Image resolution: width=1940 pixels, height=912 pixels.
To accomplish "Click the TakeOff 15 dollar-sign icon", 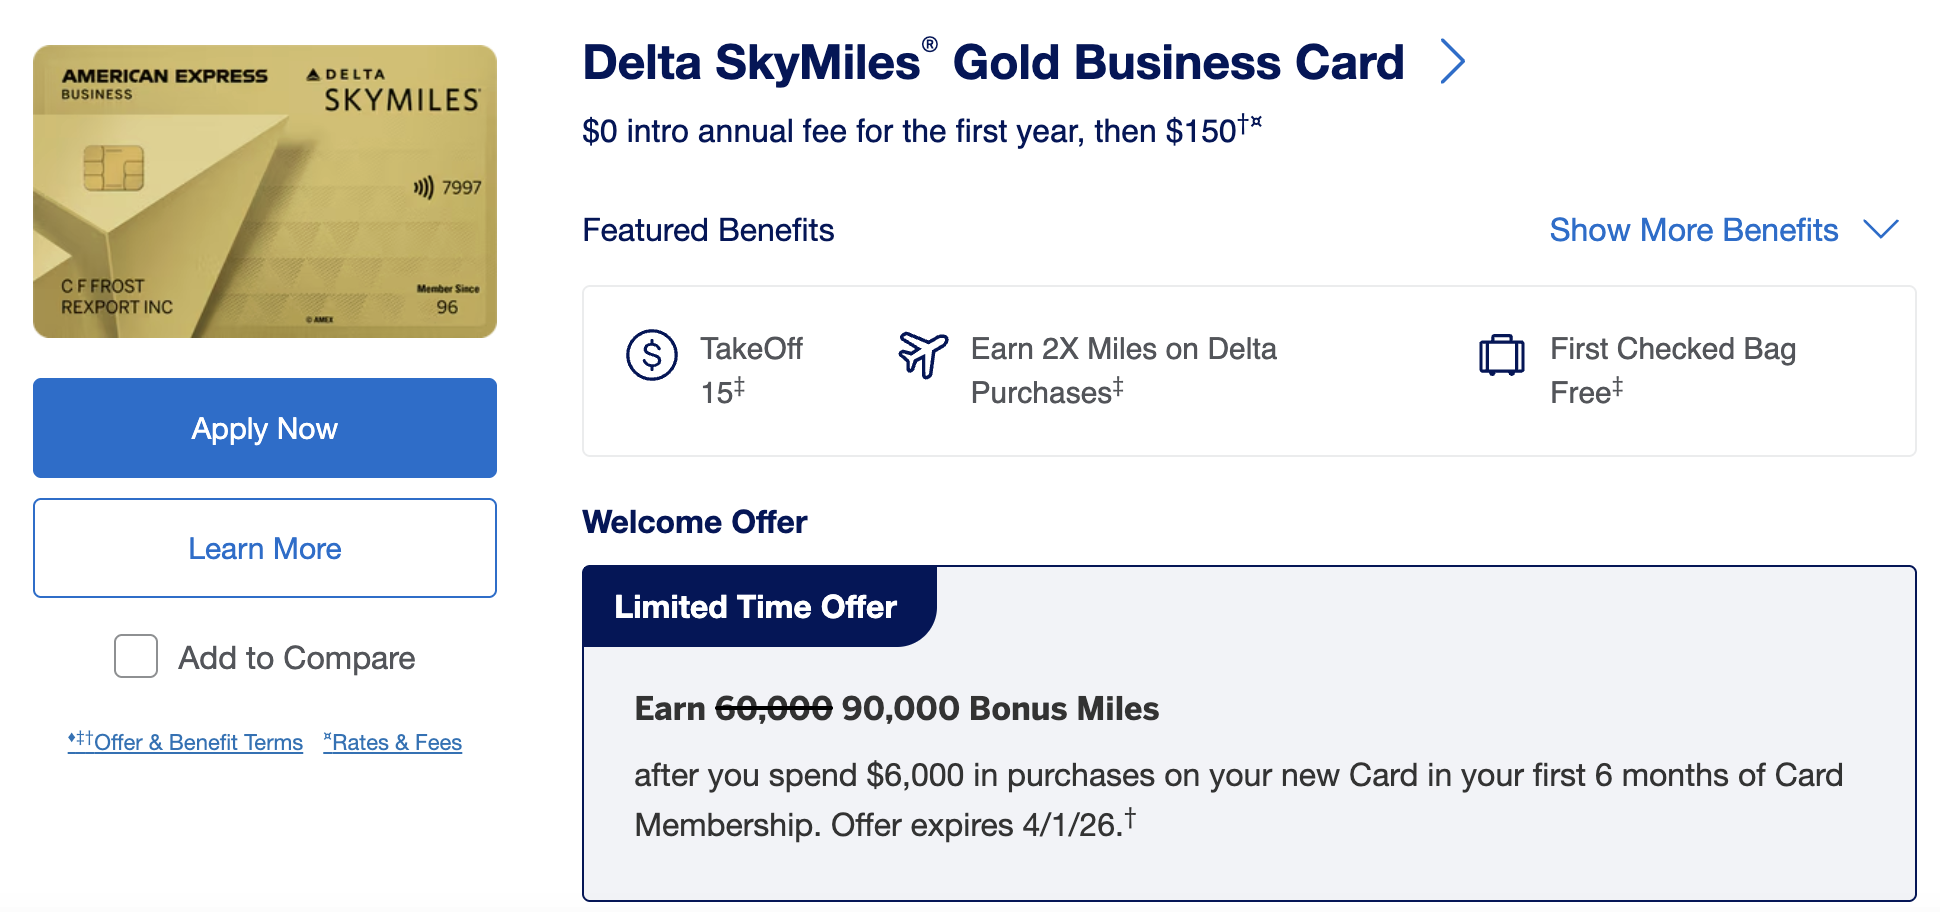I will pos(651,355).
